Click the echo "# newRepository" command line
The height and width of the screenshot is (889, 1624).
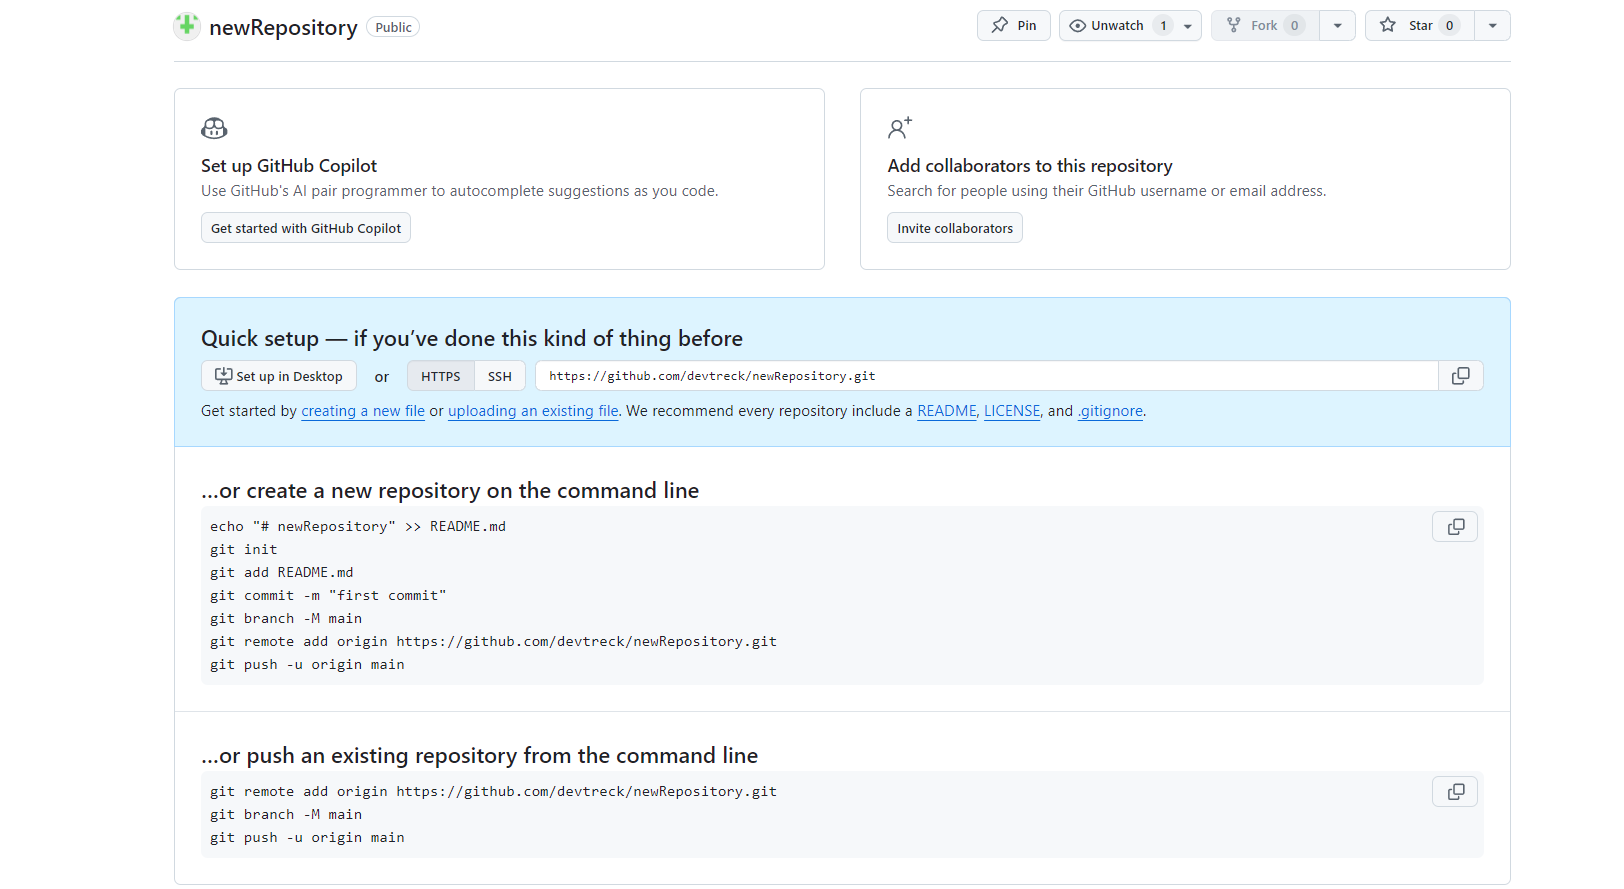[x=358, y=526]
